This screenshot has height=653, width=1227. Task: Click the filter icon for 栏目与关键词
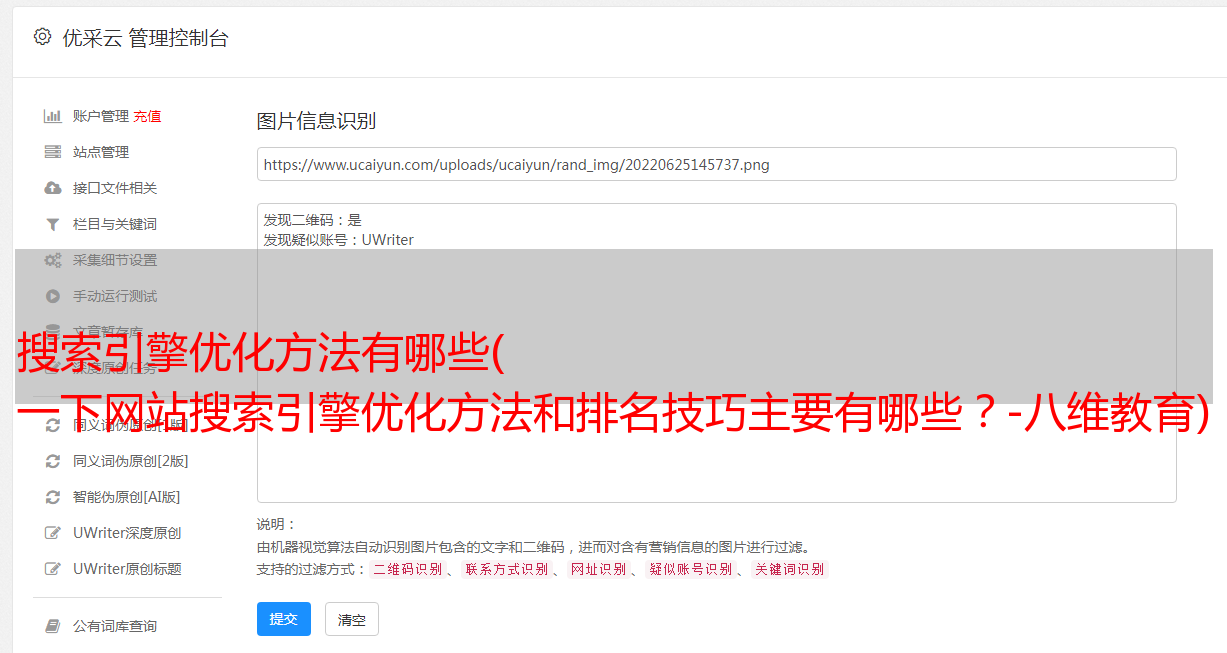tap(53, 224)
